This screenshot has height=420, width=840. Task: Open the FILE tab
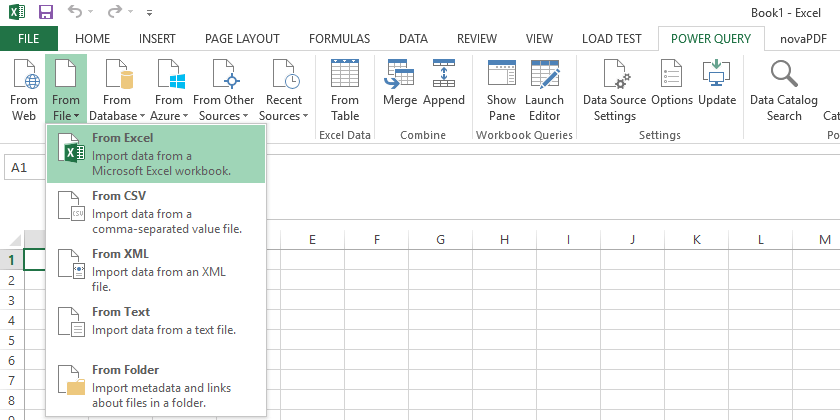point(28,39)
